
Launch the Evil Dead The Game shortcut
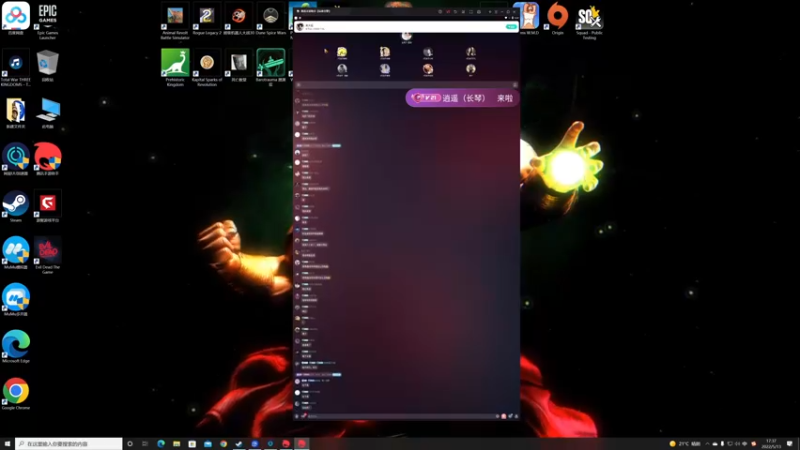(47, 255)
